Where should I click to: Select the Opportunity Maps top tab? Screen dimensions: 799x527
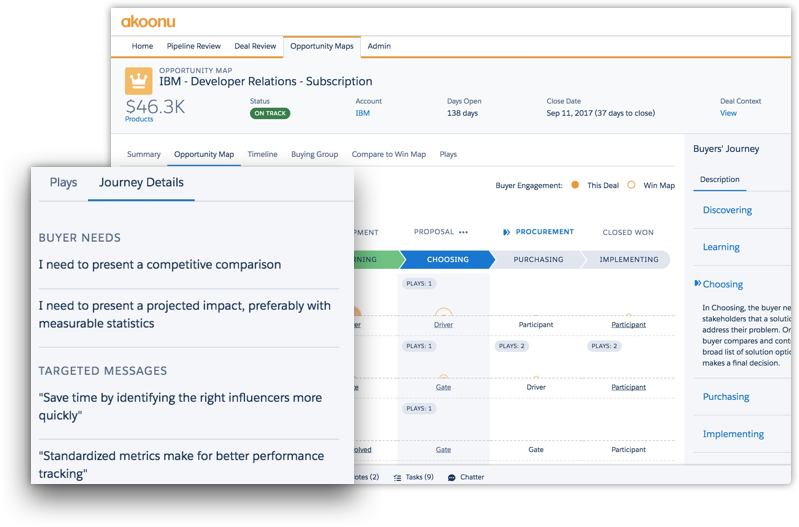pyautogui.click(x=322, y=46)
